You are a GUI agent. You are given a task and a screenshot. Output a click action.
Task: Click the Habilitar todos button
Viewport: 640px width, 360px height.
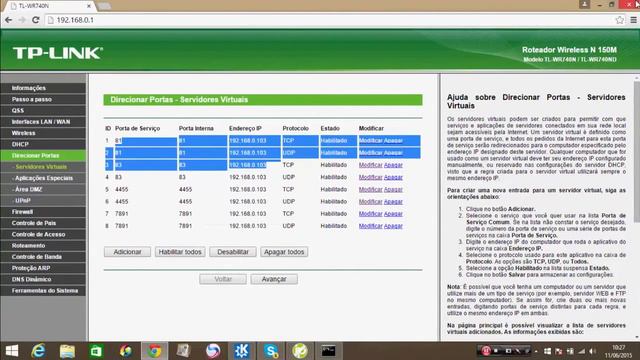pyautogui.click(x=180, y=252)
